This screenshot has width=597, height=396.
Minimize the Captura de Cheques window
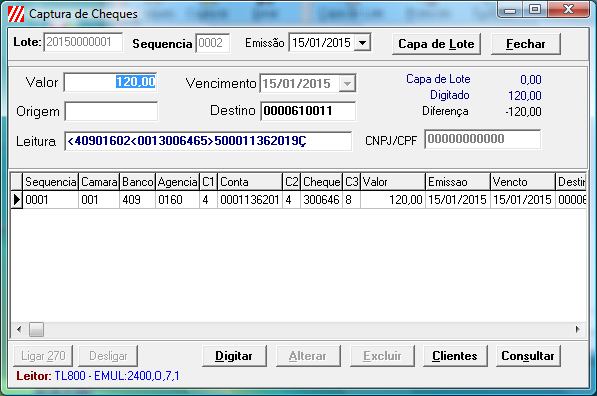click(510, 10)
